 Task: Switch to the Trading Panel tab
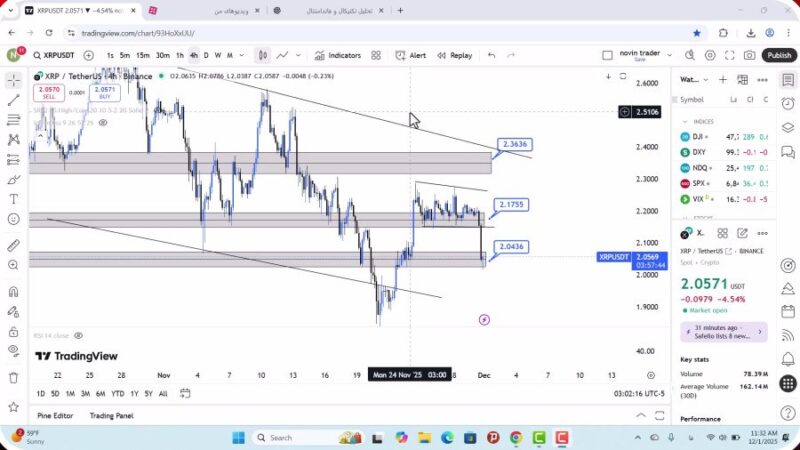click(x=111, y=415)
